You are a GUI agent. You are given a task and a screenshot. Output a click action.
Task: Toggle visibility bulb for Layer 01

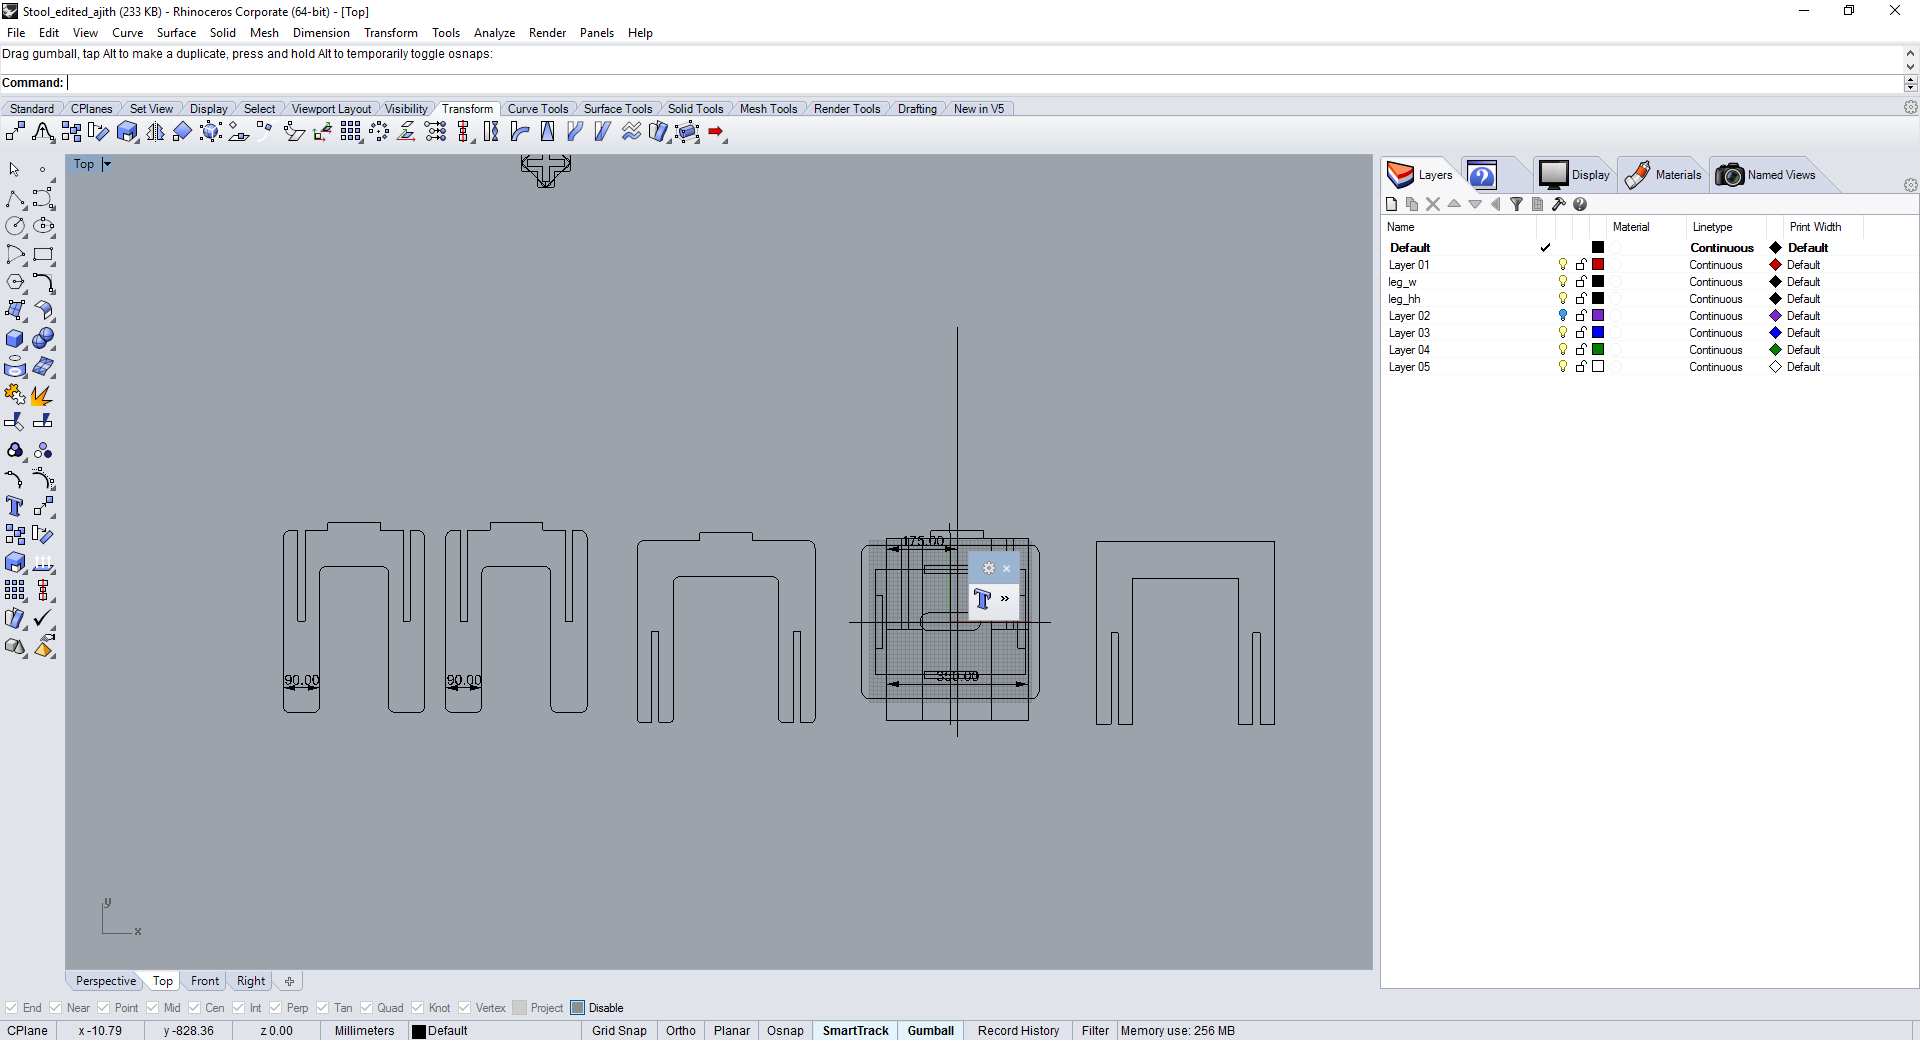(1563, 265)
